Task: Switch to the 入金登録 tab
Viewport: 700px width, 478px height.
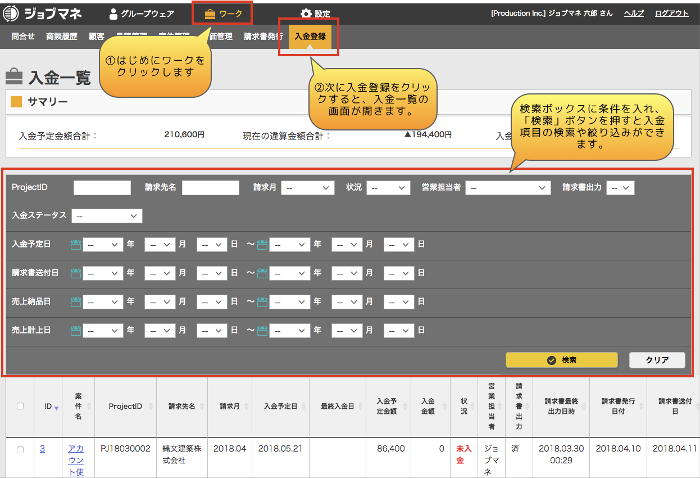Action: [310, 37]
